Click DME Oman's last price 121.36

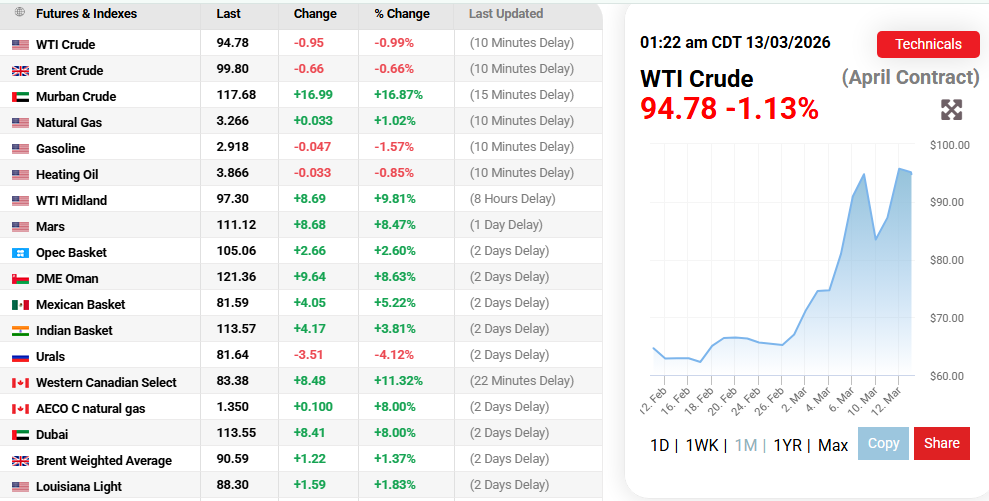237,276
